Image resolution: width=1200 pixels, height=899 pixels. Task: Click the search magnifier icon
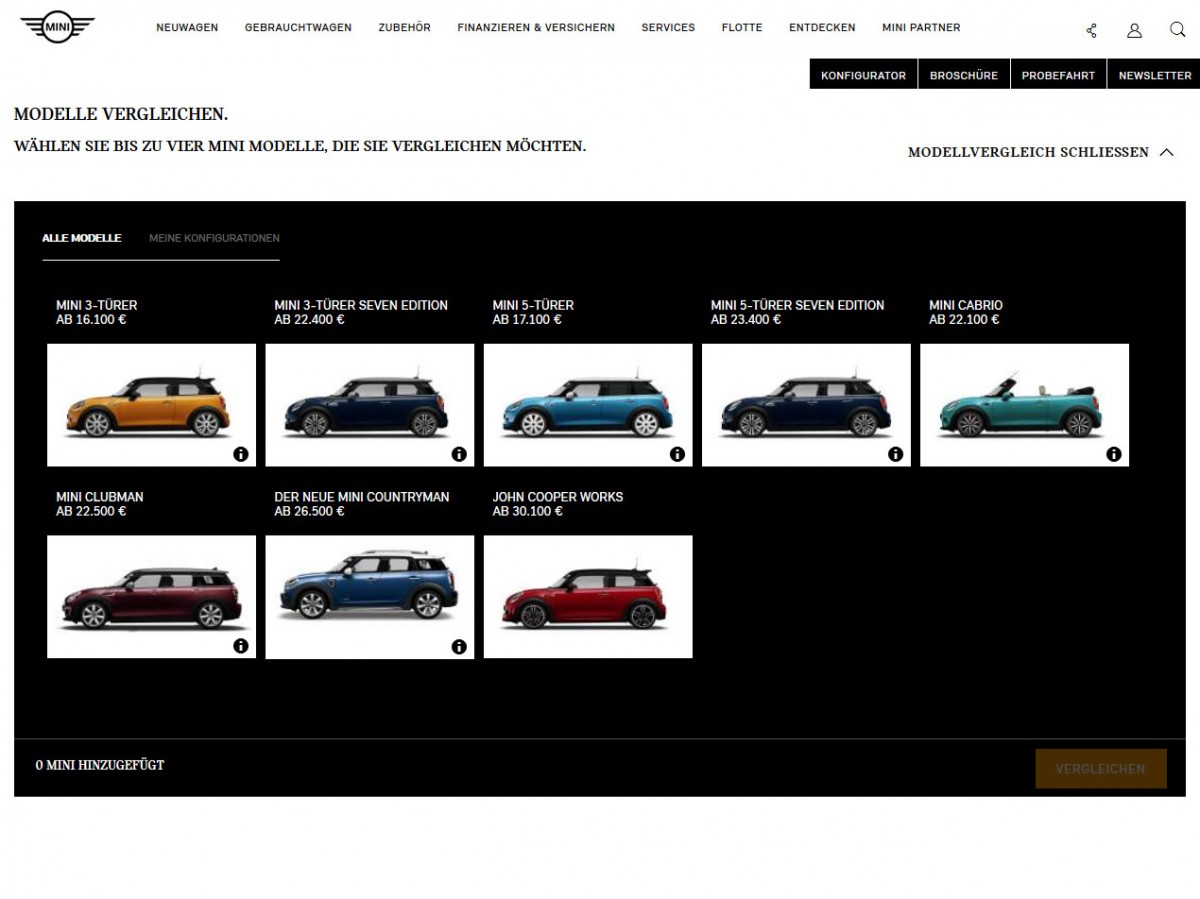(1177, 29)
